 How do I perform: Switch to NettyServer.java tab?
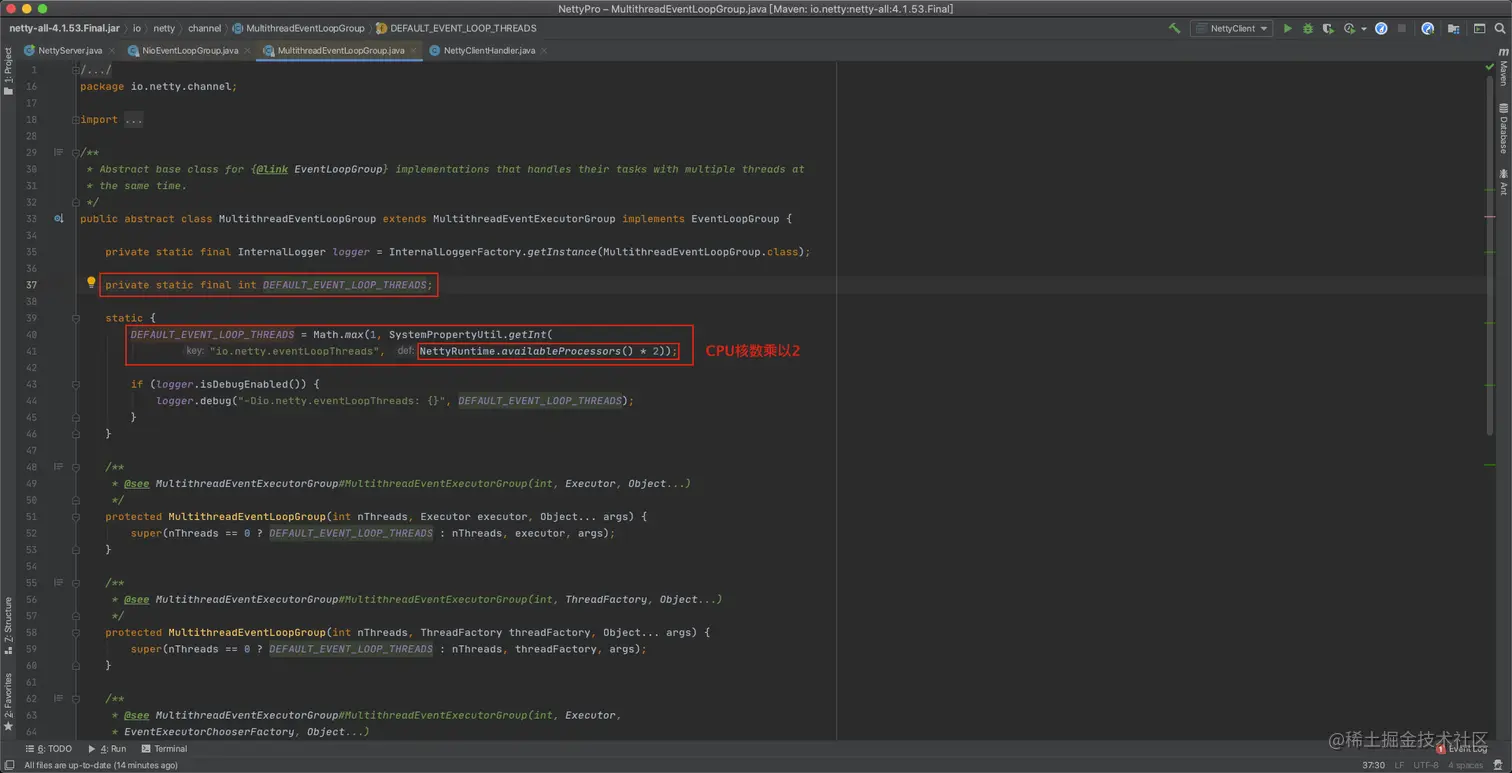coord(69,50)
